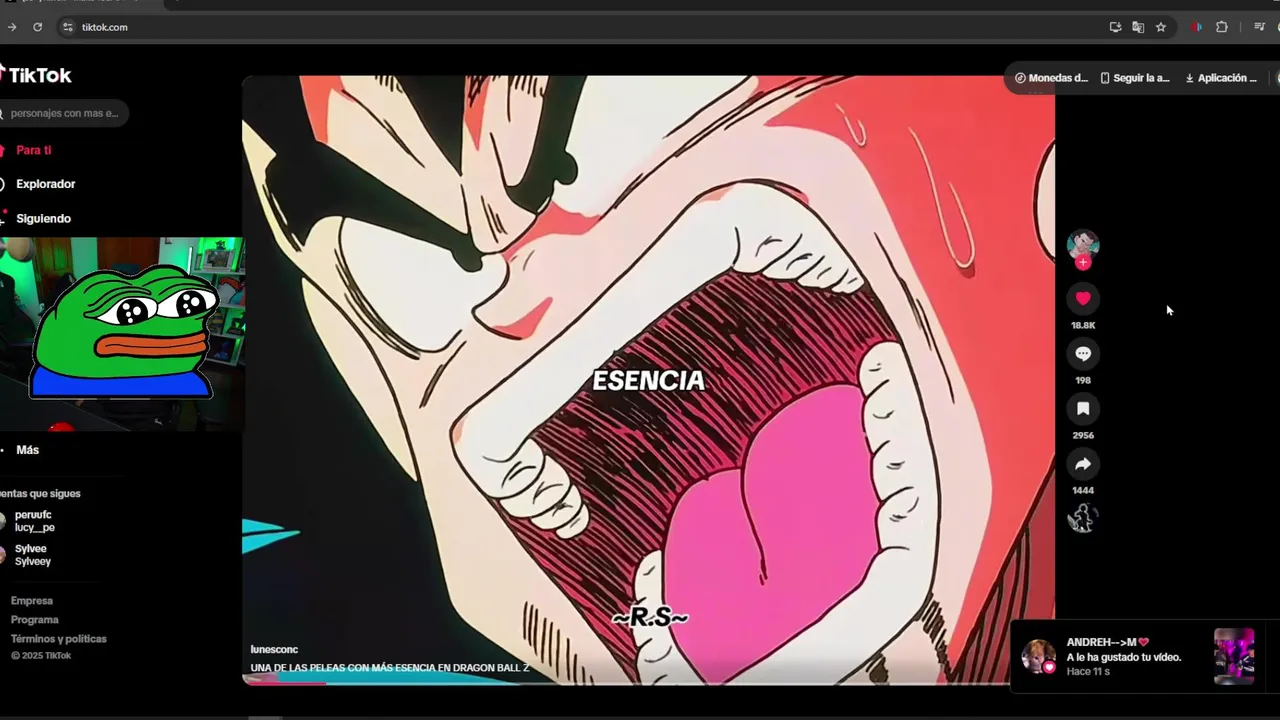Go forward in browser toolbar

(x=12, y=27)
